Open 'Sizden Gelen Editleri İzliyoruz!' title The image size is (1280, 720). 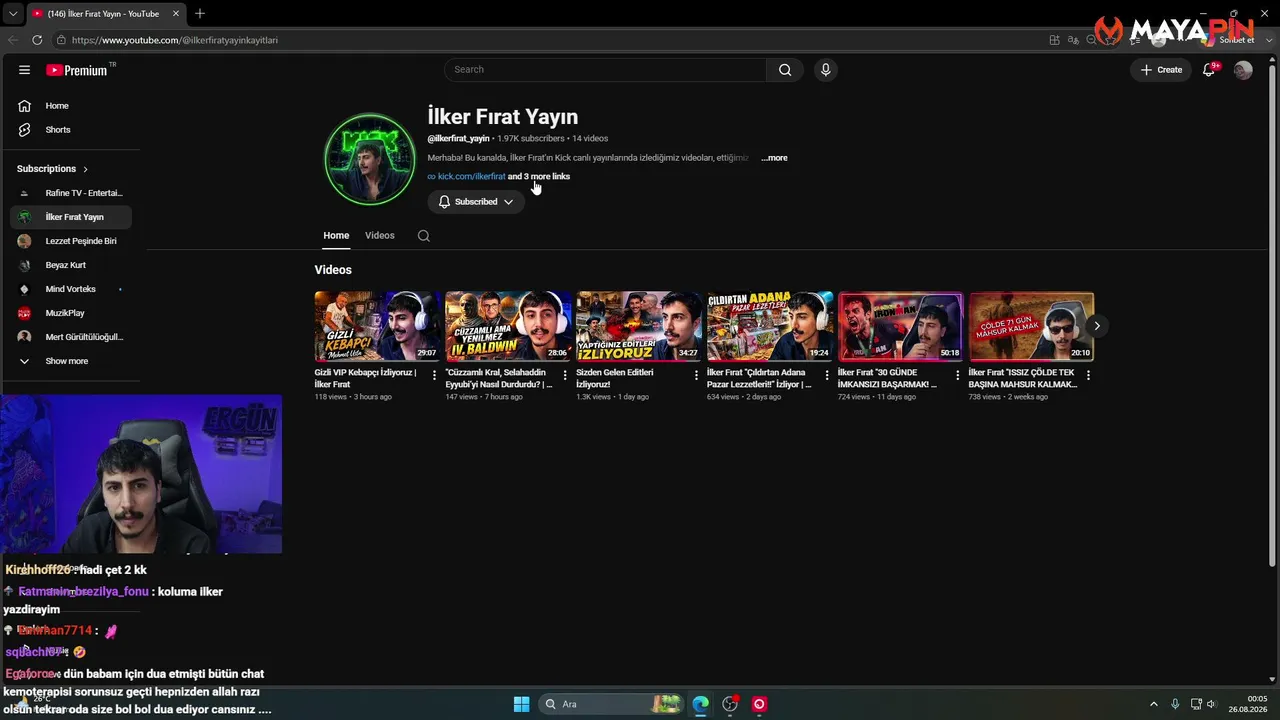pyautogui.click(x=615, y=378)
